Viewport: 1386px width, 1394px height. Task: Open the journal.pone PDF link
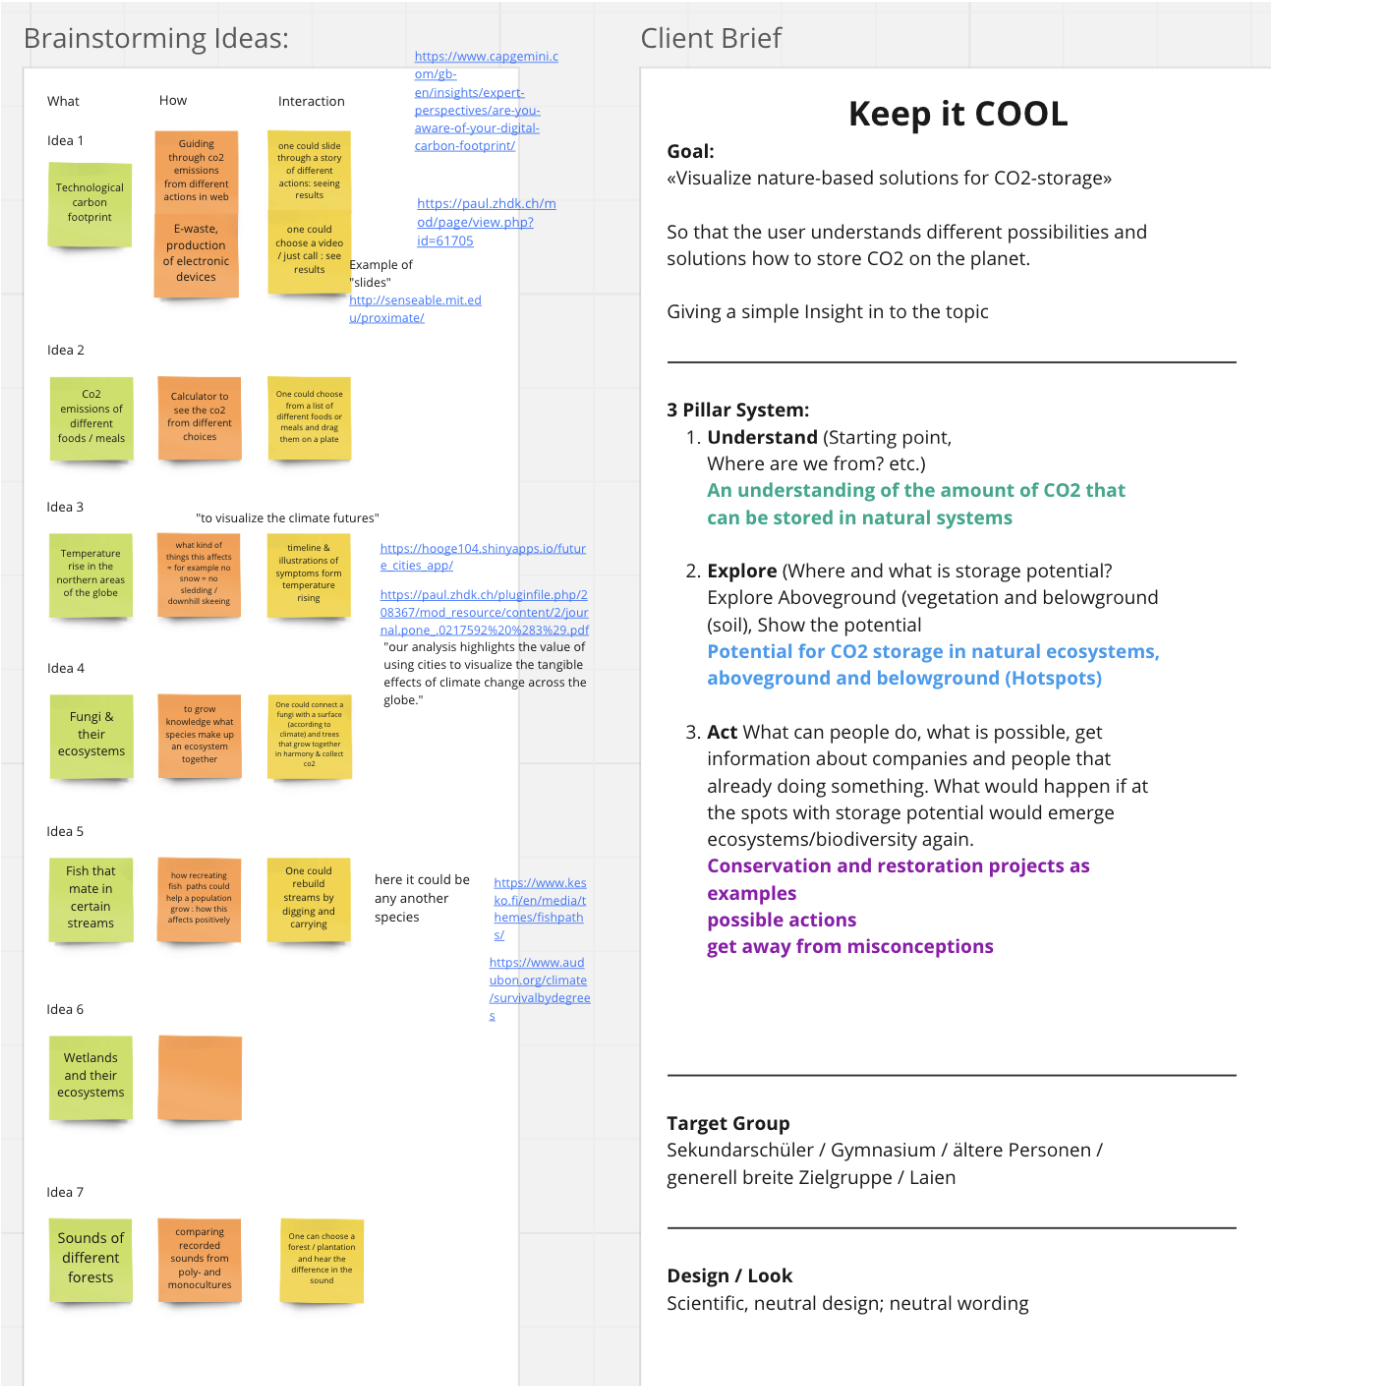tap(484, 612)
